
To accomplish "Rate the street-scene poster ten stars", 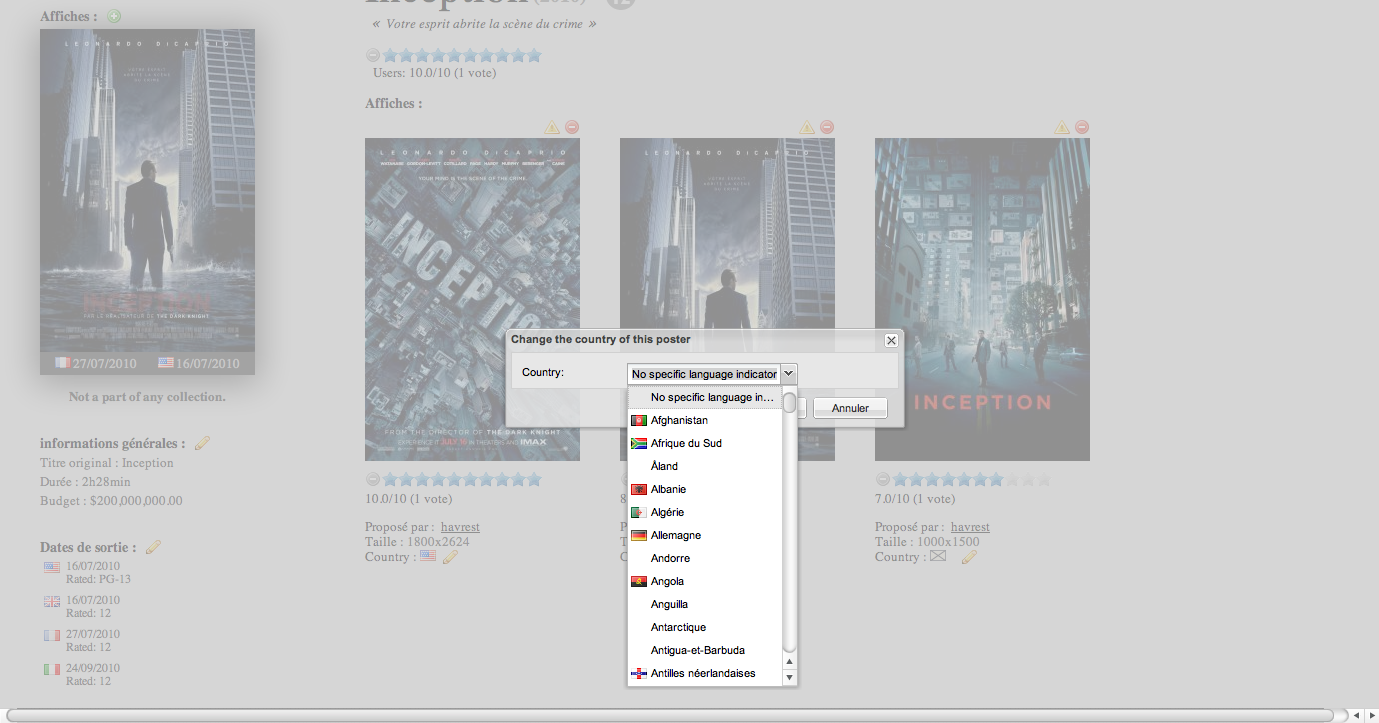I will pyautogui.click(x=1043, y=479).
